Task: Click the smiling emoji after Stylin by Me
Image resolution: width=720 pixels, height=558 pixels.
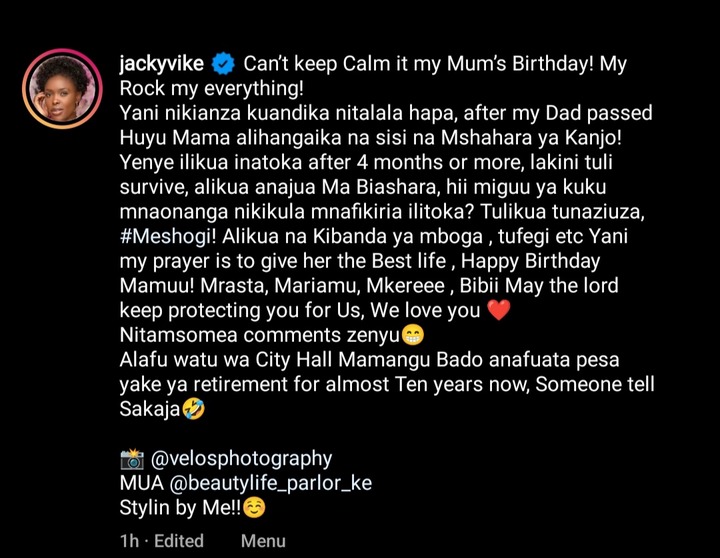Action: 254,508
